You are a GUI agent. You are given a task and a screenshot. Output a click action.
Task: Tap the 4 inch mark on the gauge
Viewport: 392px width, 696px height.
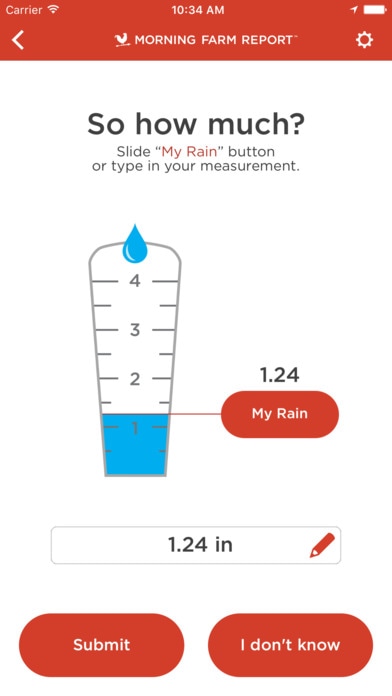point(135,281)
